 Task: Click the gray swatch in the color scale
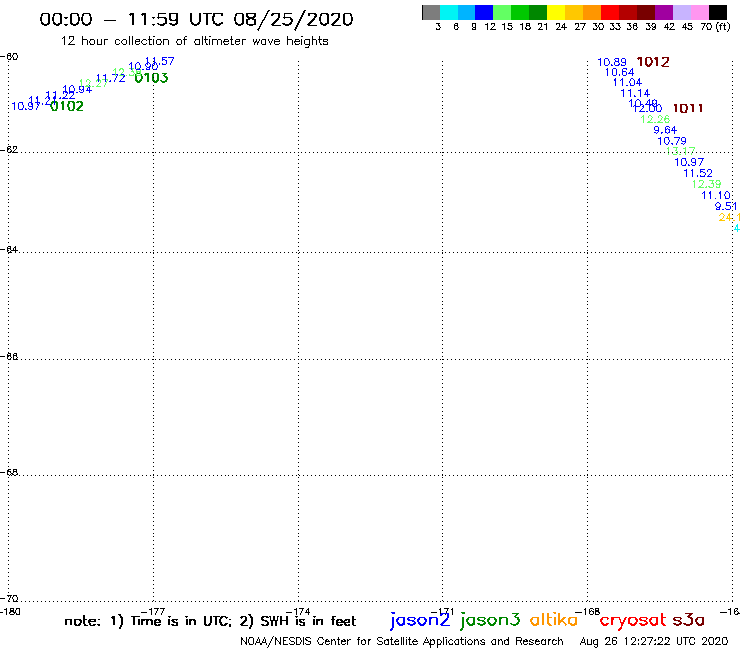431,12
